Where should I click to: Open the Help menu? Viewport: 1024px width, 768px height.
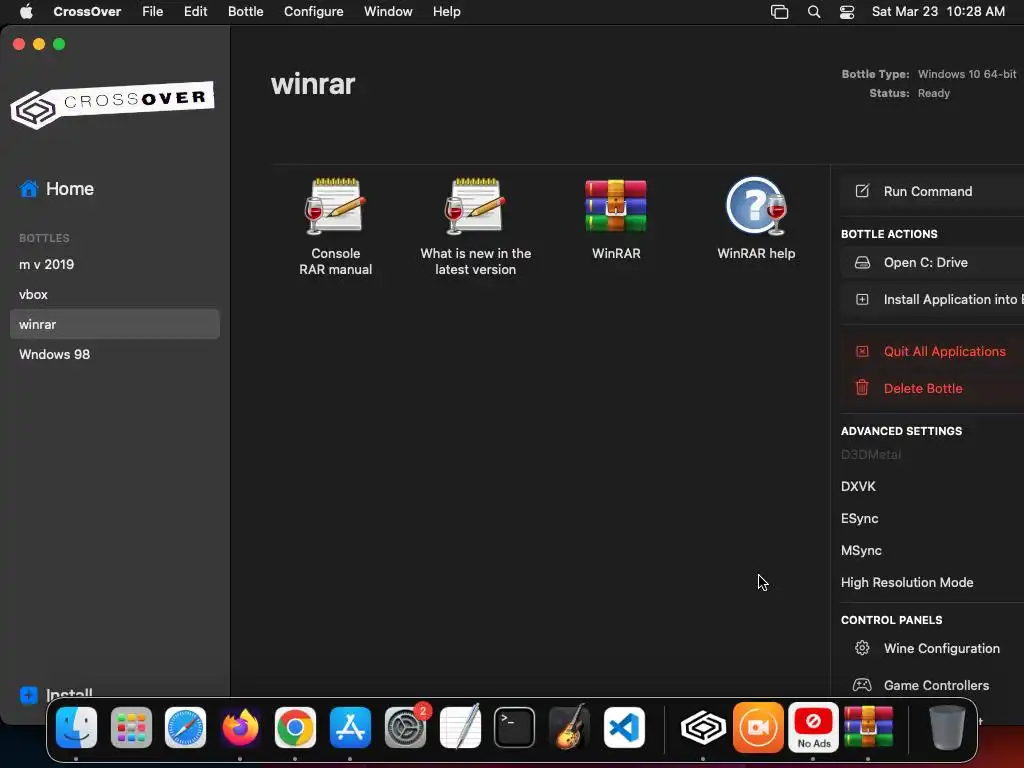[447, 12]
